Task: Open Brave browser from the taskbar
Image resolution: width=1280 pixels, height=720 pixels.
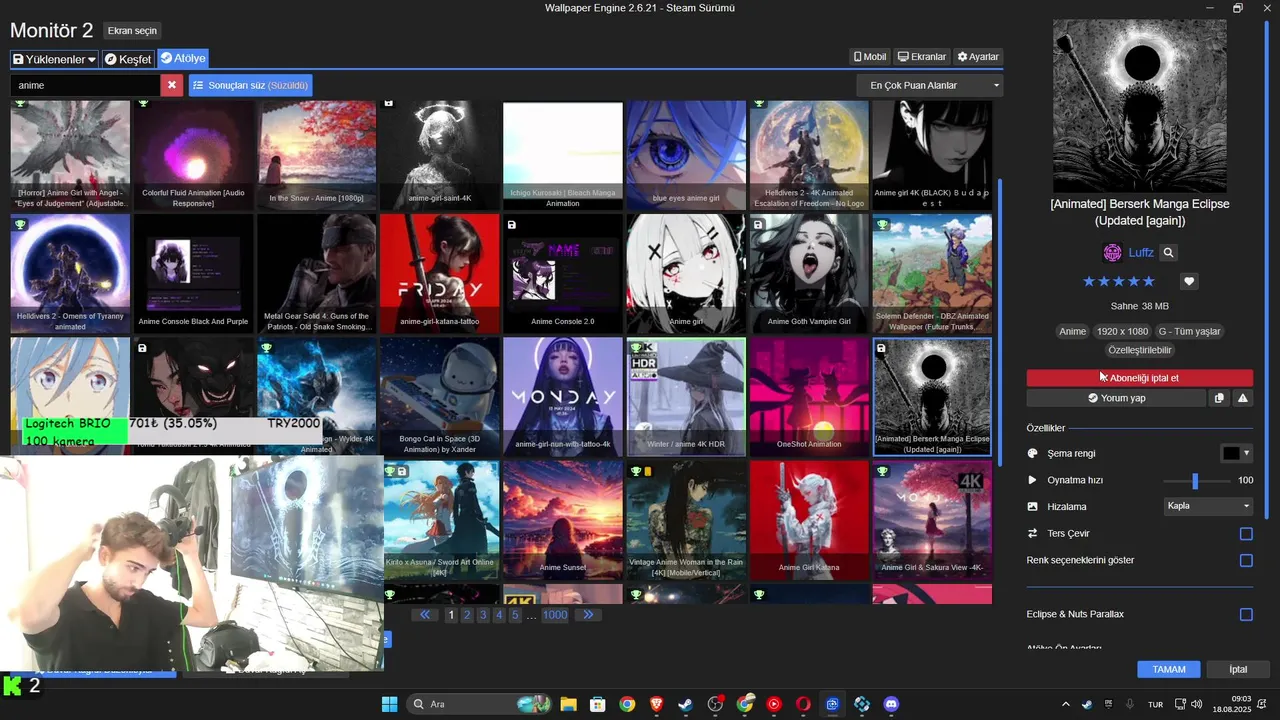Action: pyautogui.click(x=656, y=704)
